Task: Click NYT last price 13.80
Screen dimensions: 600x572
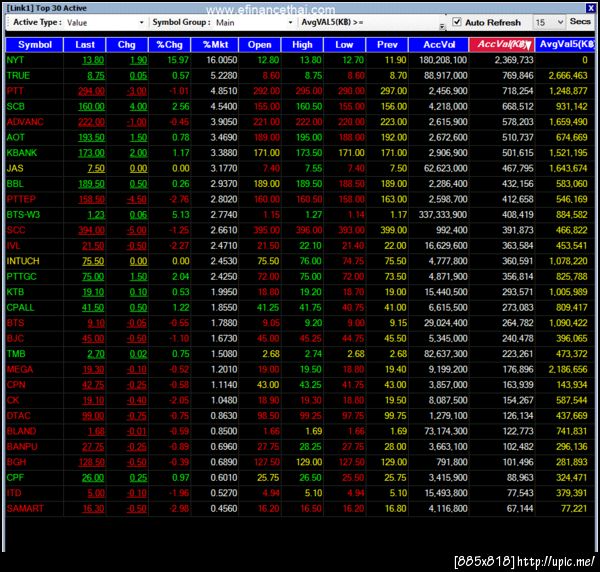Action: pyautogui.click(x=93, y=60)
